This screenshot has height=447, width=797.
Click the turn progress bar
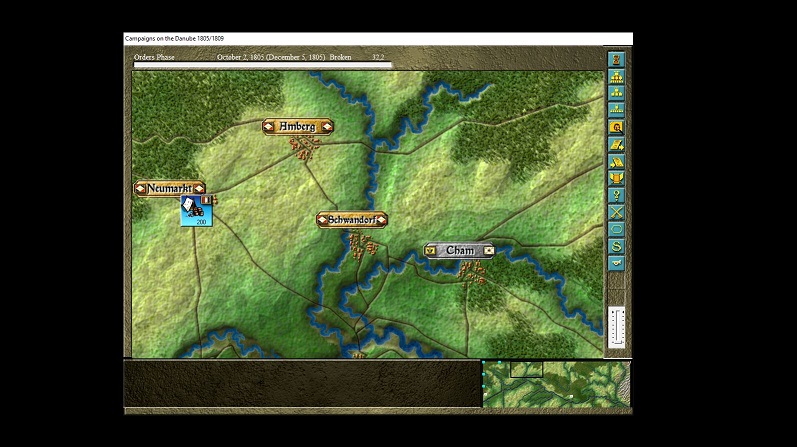coord(263,65)
